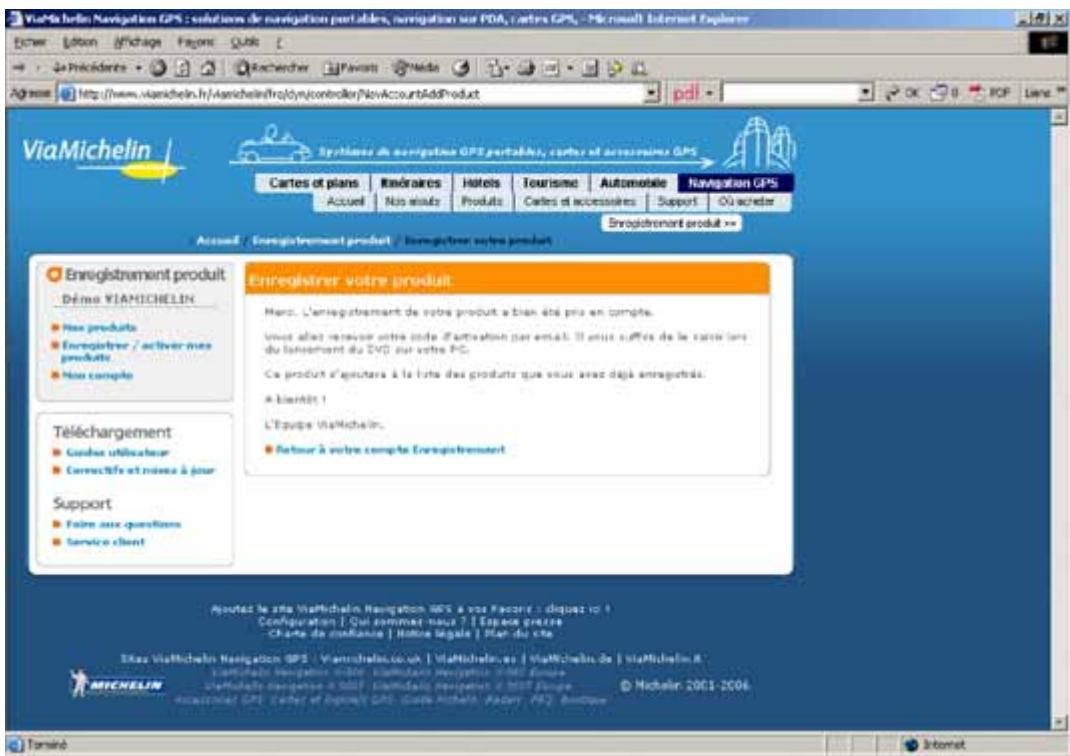Select the Navigation GPS tab
Screen dimensions: 1070x756
coord(735,183)
